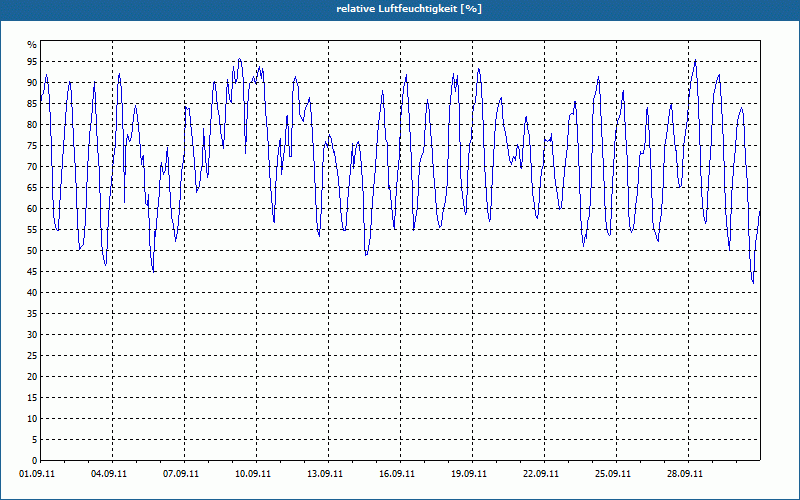800x500 pixels.
Task: Click the y-axis label '80'
Action: pyautogui.click(x=32, y=124)
